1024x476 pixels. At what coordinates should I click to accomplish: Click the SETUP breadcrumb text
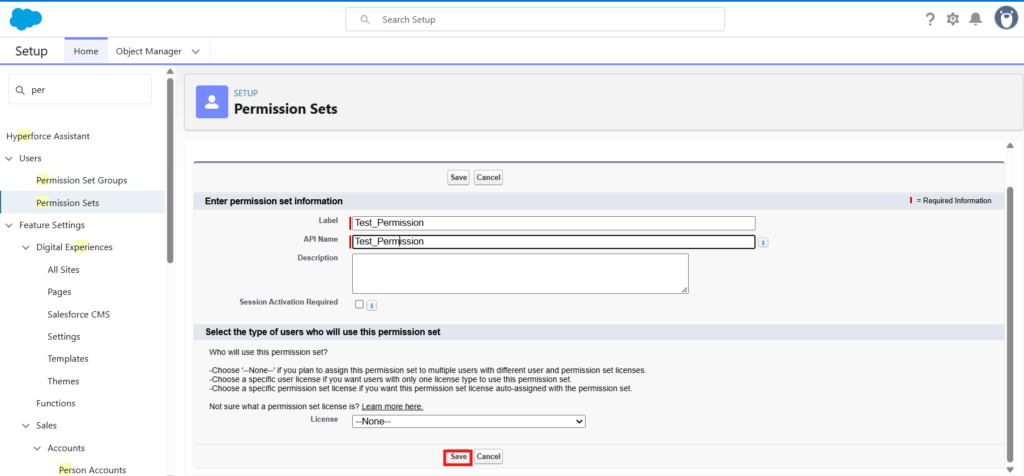[246, 93]
